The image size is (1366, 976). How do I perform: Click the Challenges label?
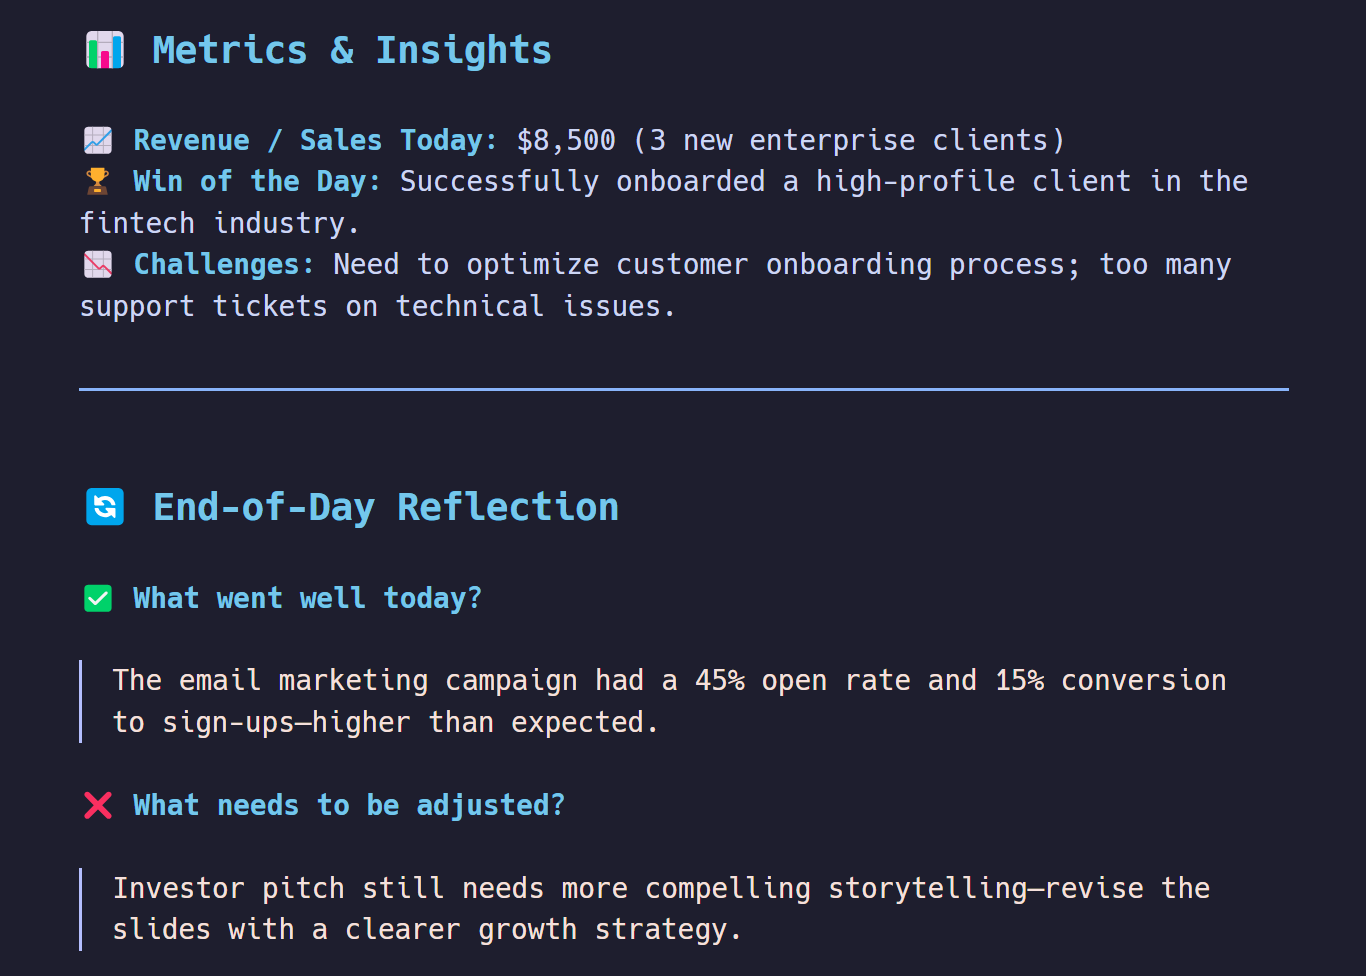(224, 264)
